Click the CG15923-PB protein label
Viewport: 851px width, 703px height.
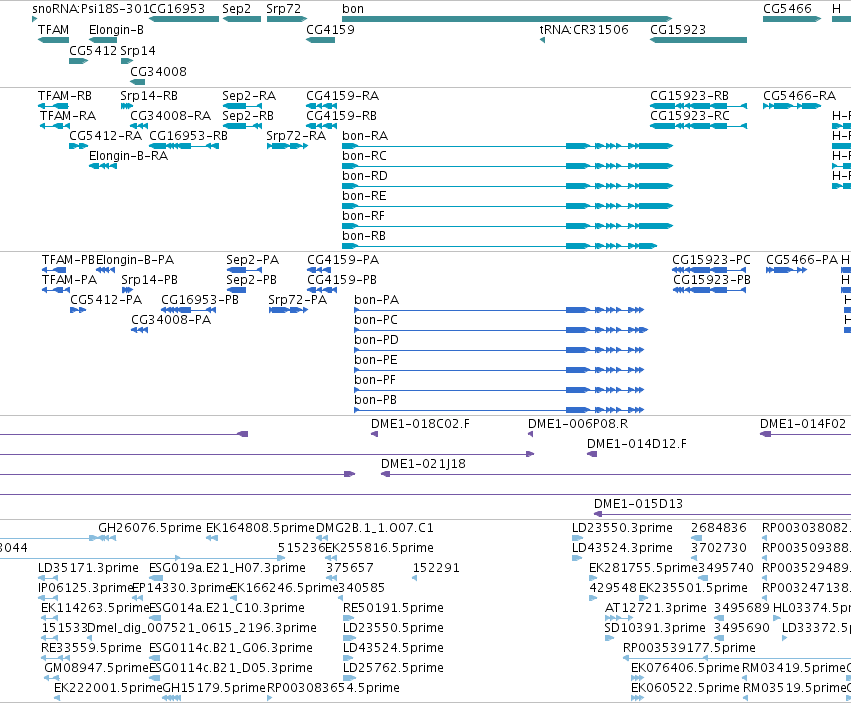click(712, 280)
